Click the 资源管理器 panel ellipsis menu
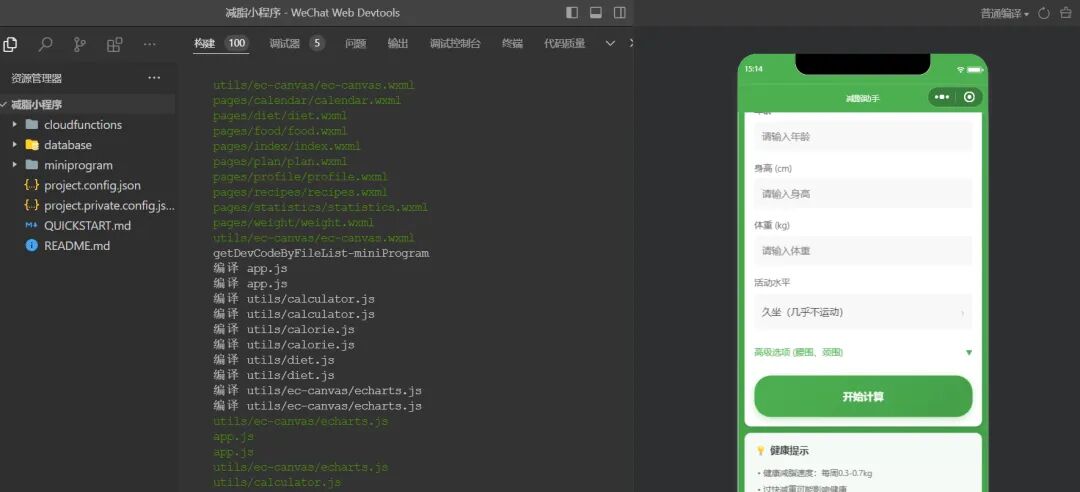The width and height of the screenshot is (1080, 492). pos(154,78)
